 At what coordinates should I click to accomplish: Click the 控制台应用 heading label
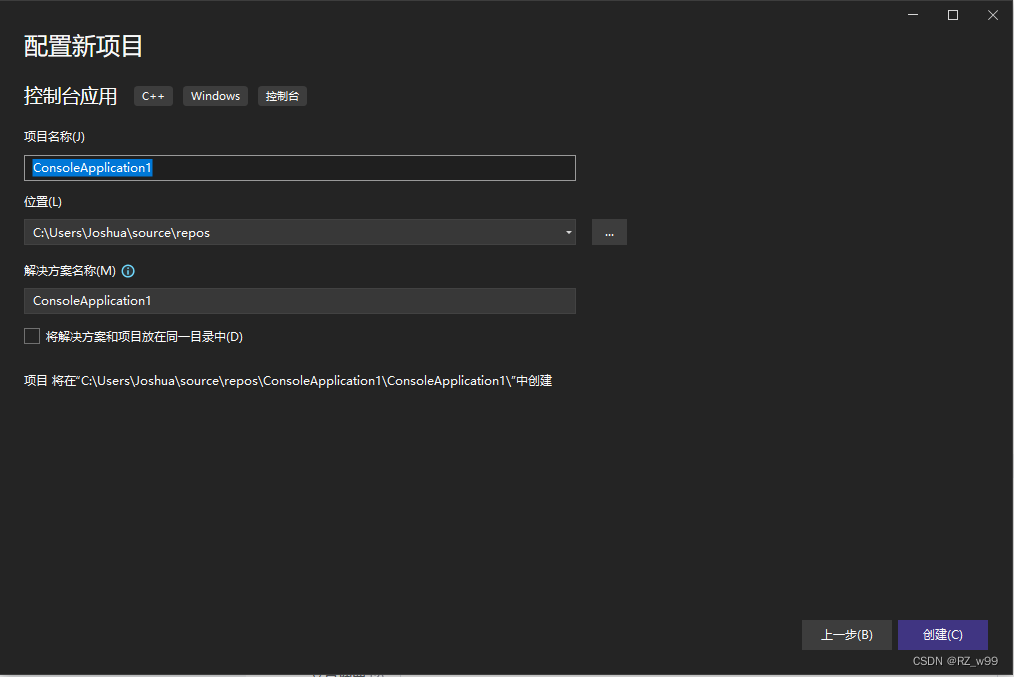(70, 96)
